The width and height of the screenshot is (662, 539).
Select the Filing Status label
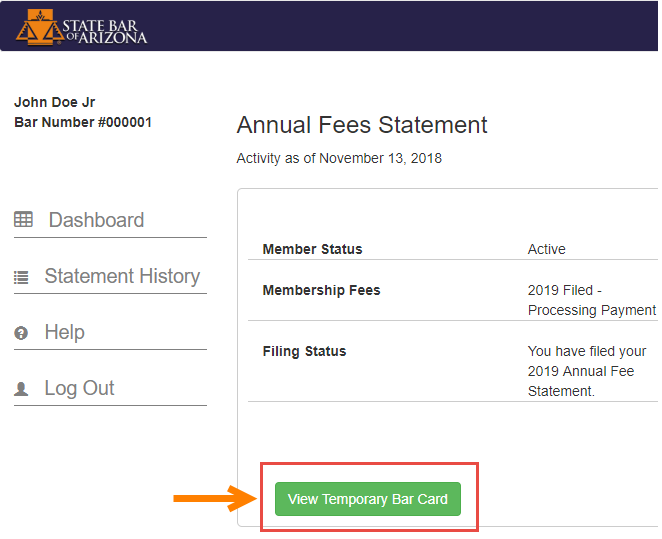tap(304, 351)
